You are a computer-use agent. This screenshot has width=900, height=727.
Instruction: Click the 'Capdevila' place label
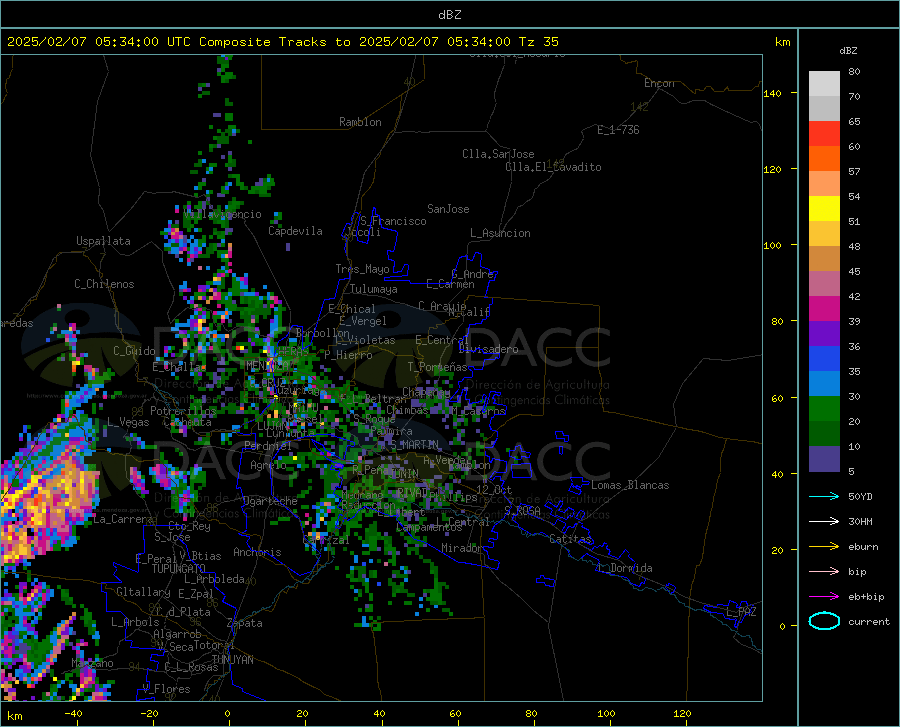(x=295, y=231)
